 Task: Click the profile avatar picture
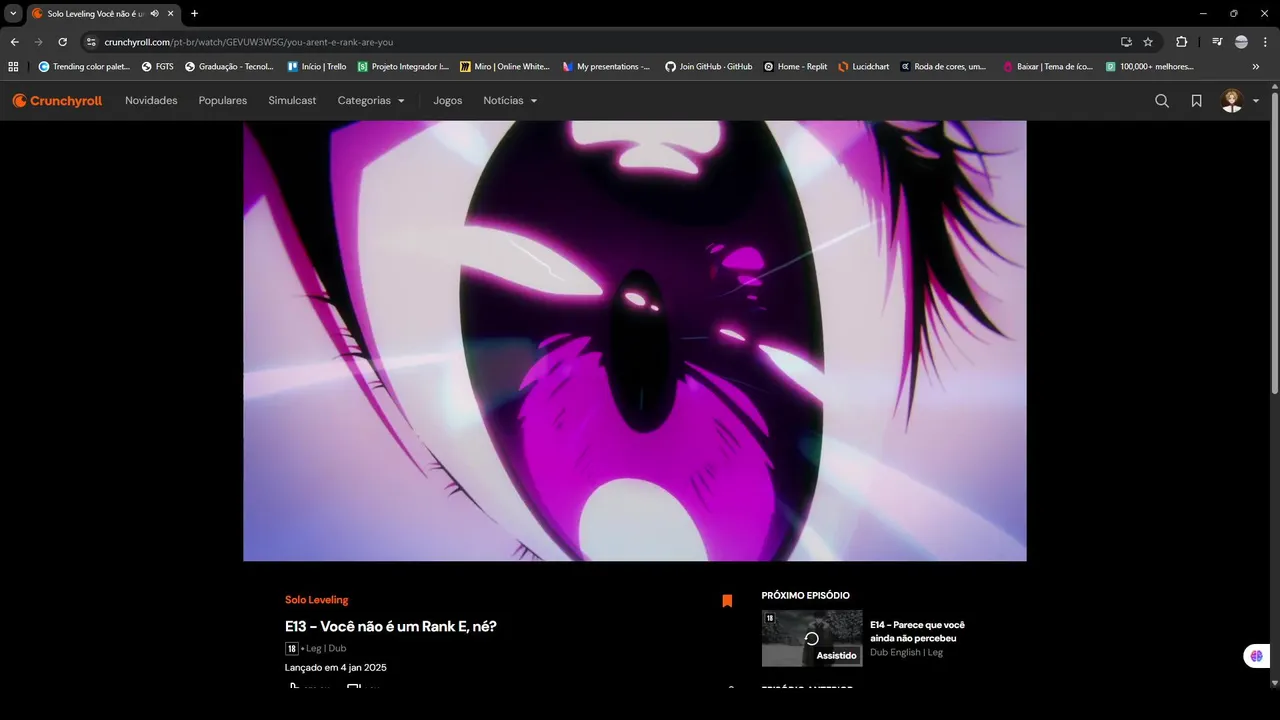pos(1232,101)
